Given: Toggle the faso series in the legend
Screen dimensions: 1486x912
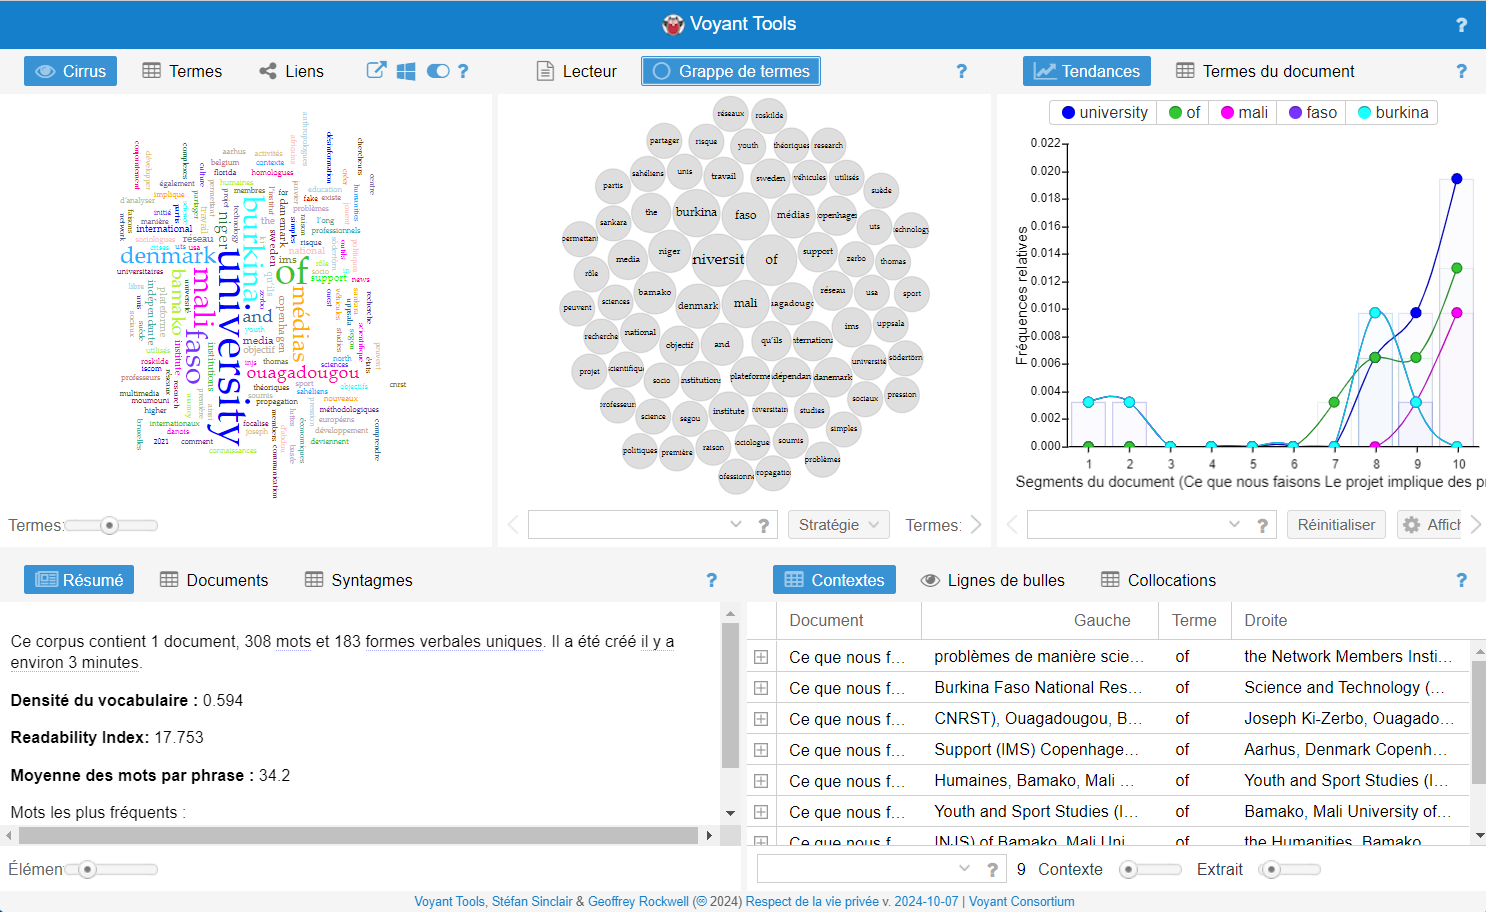Looking at the screenshot, I should pyautogui.click(x=1313, y=112).
